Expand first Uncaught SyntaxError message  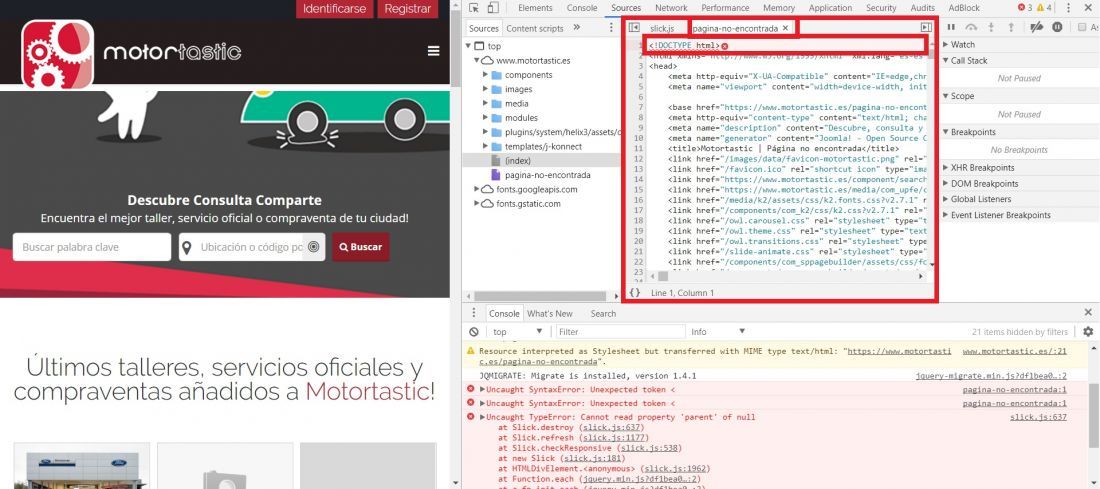(x=483, y=389)
